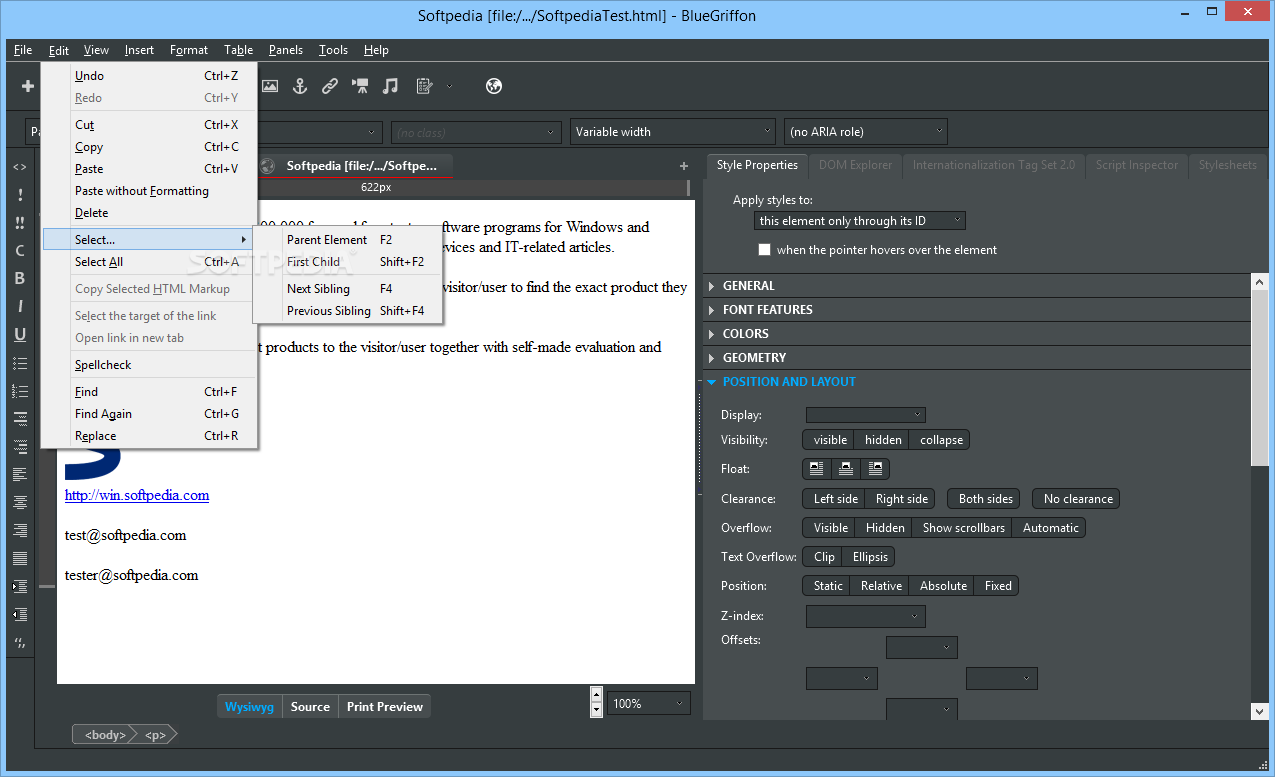The width and height of the screenshot is (1275, 777).
Task: Click Paste without Formatting in Edit menu
Action: (x=150, y=191)
